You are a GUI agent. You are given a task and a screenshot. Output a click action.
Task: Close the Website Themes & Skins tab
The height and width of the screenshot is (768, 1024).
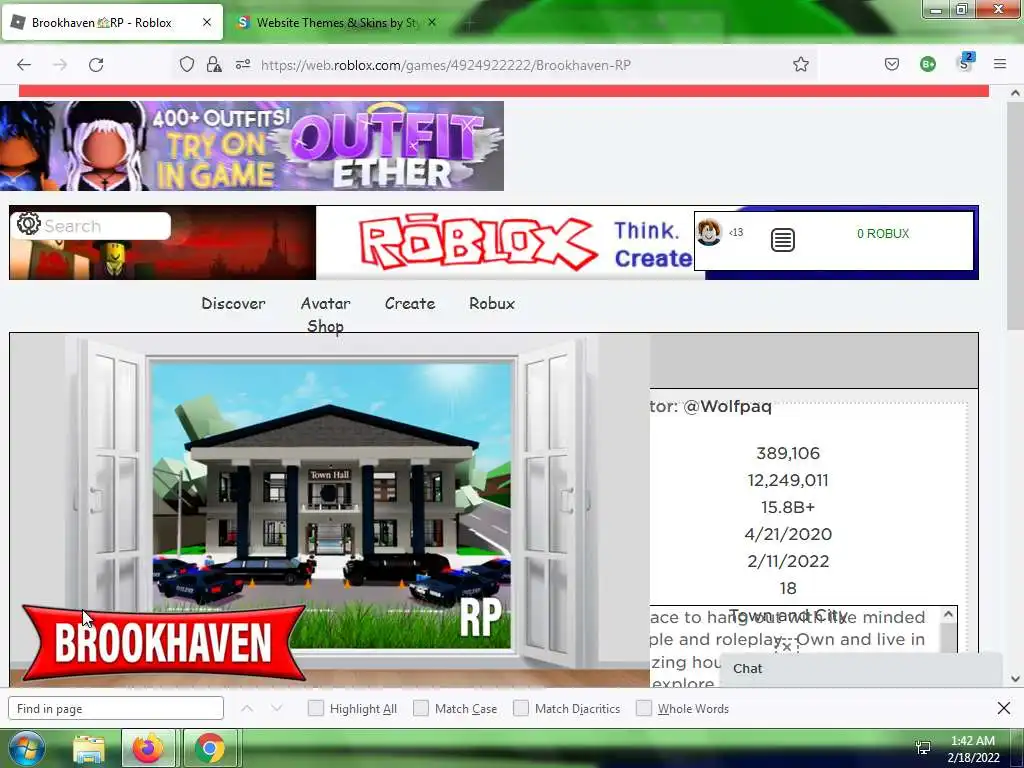(x=432, y=22)
